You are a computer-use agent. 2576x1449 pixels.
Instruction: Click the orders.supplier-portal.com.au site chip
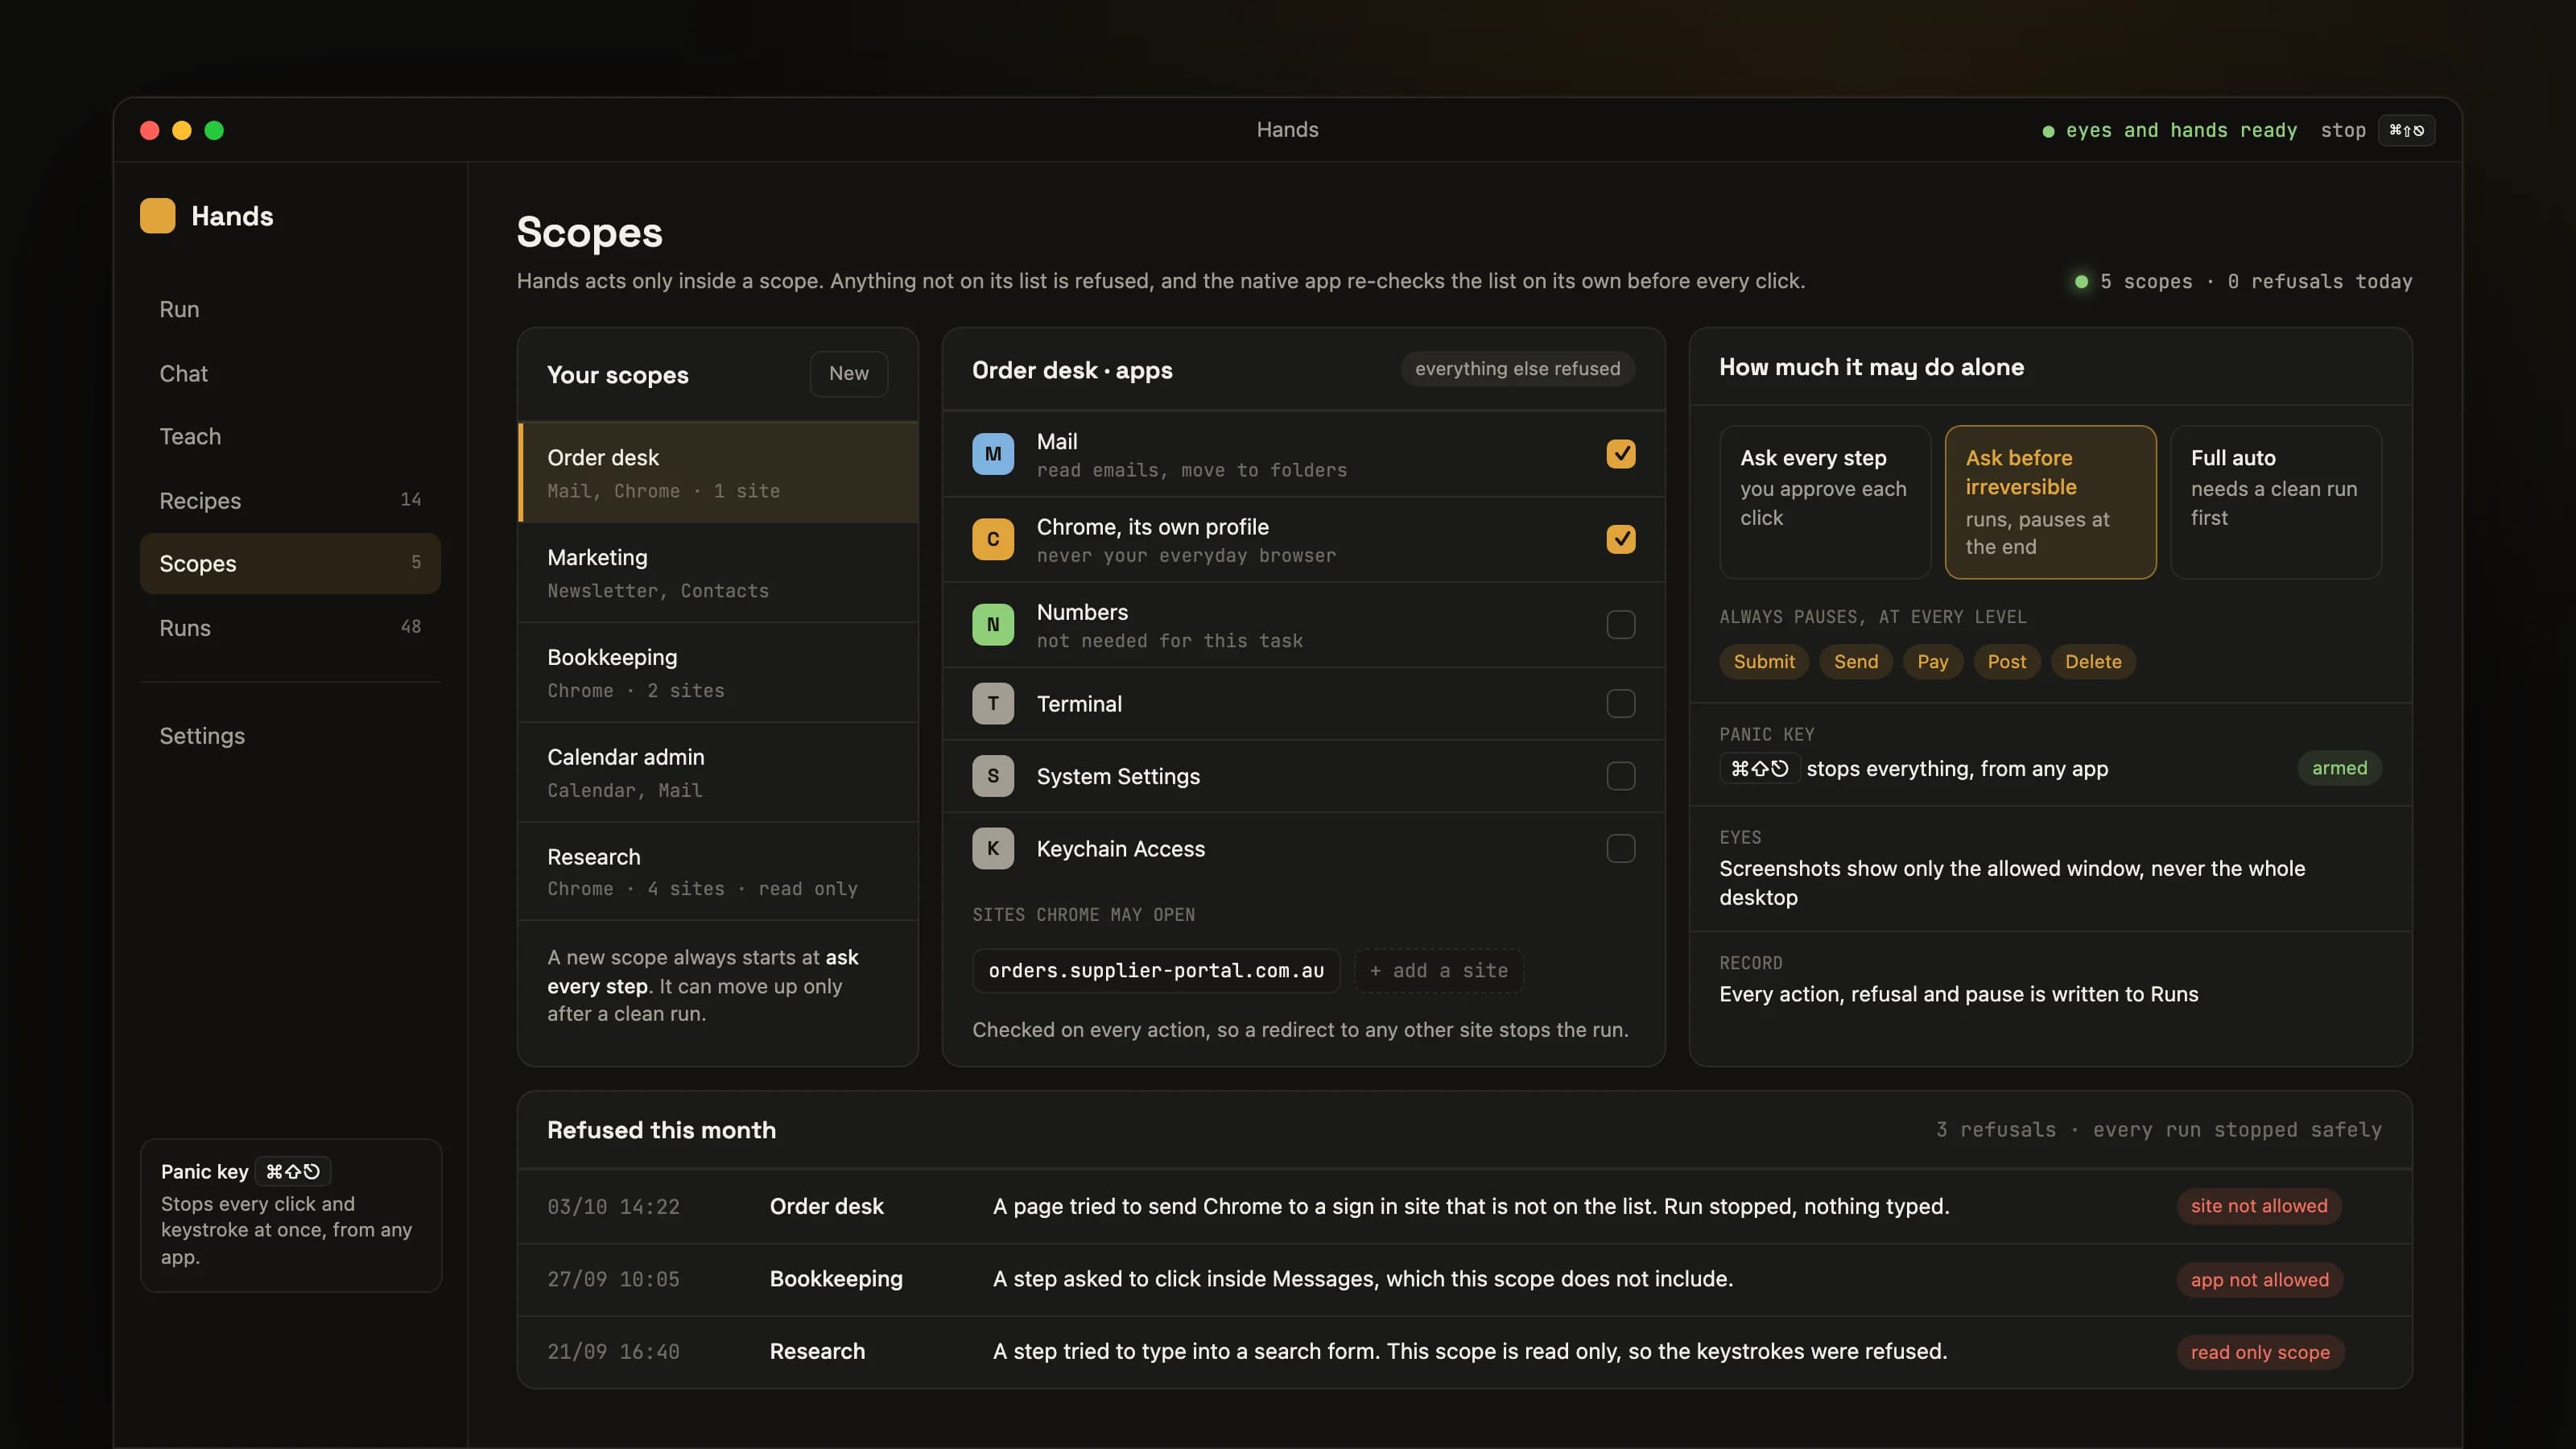click(x=1156, y=970)
